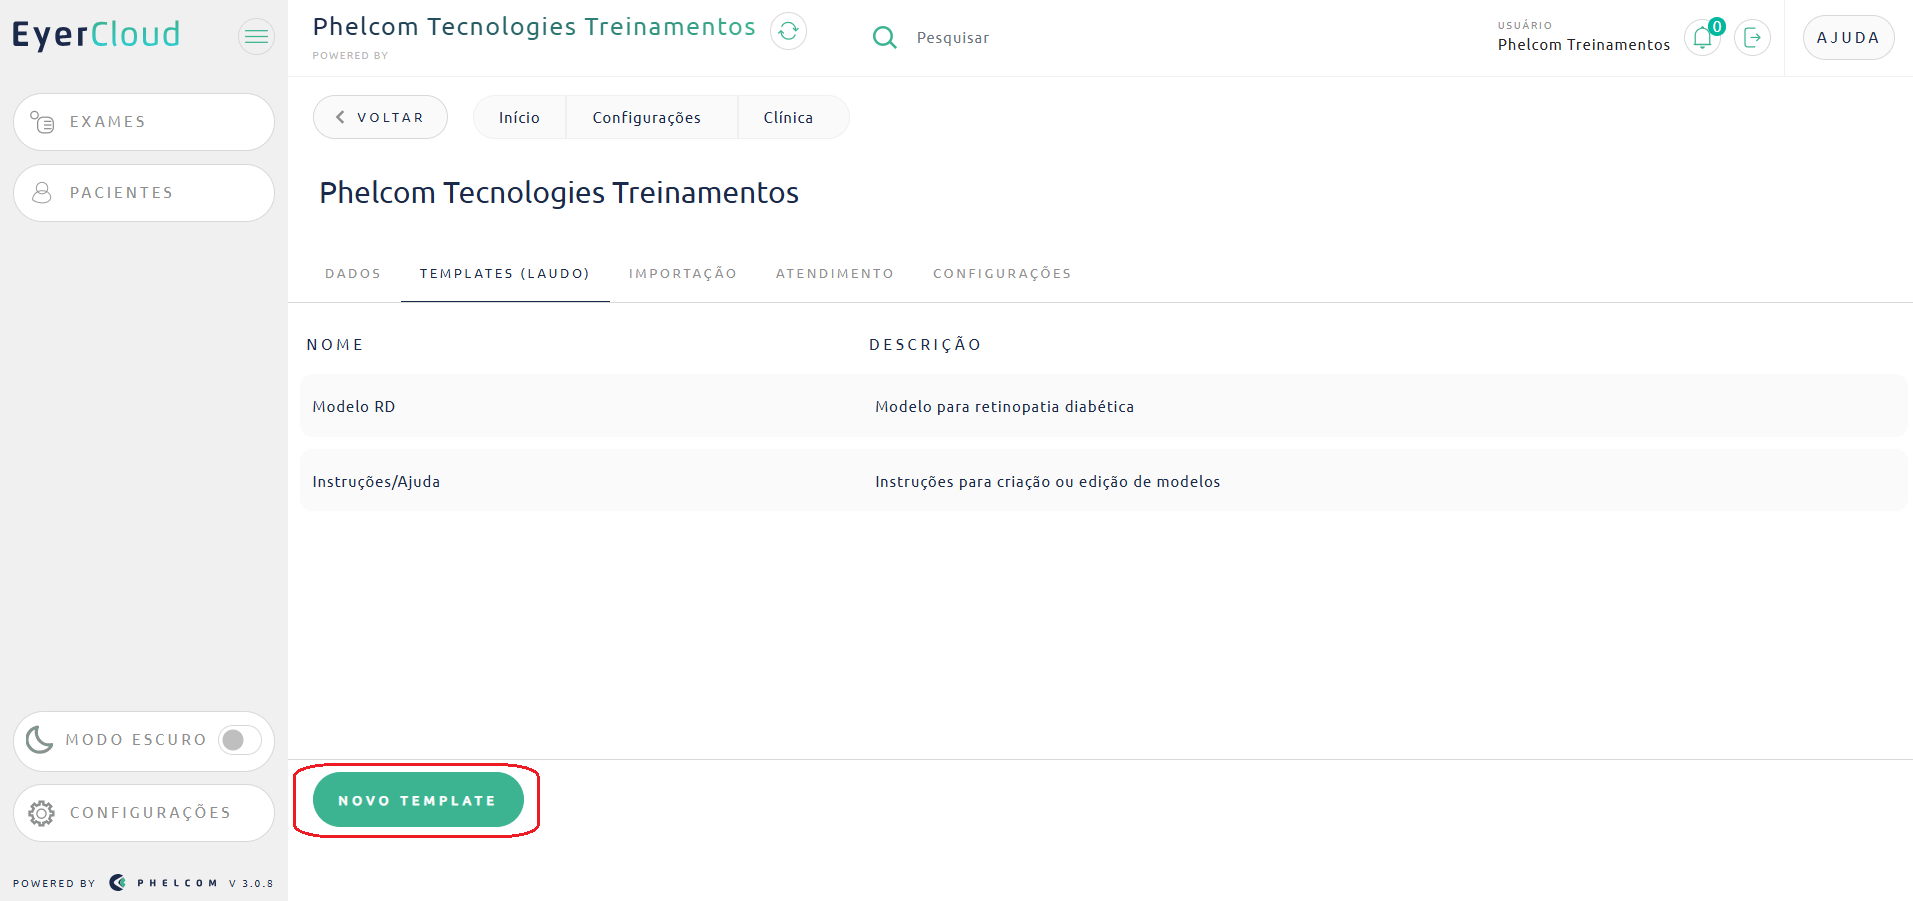
Task: Open the Pacientes section
Action: point(144,193)
